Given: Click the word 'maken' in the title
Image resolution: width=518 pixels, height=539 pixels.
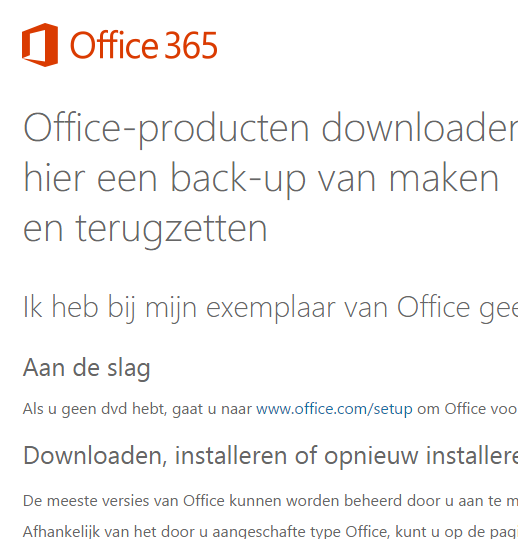Looking at the screenshot, I should click(444, 179).
